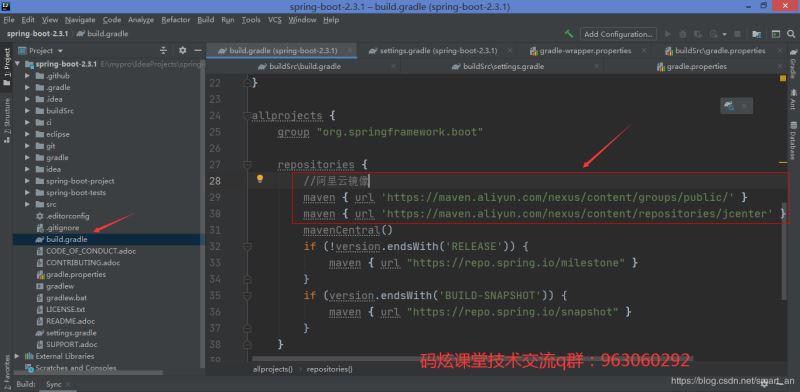
Task: Close the gradle-wrapper.properties tab
Action: (644, 51)
